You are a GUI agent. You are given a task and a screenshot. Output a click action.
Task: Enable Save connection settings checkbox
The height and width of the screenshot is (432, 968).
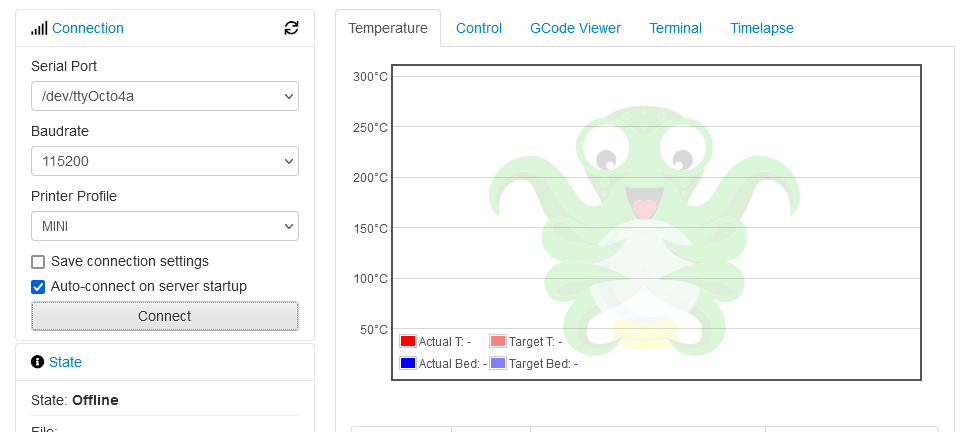coord(38,262)
